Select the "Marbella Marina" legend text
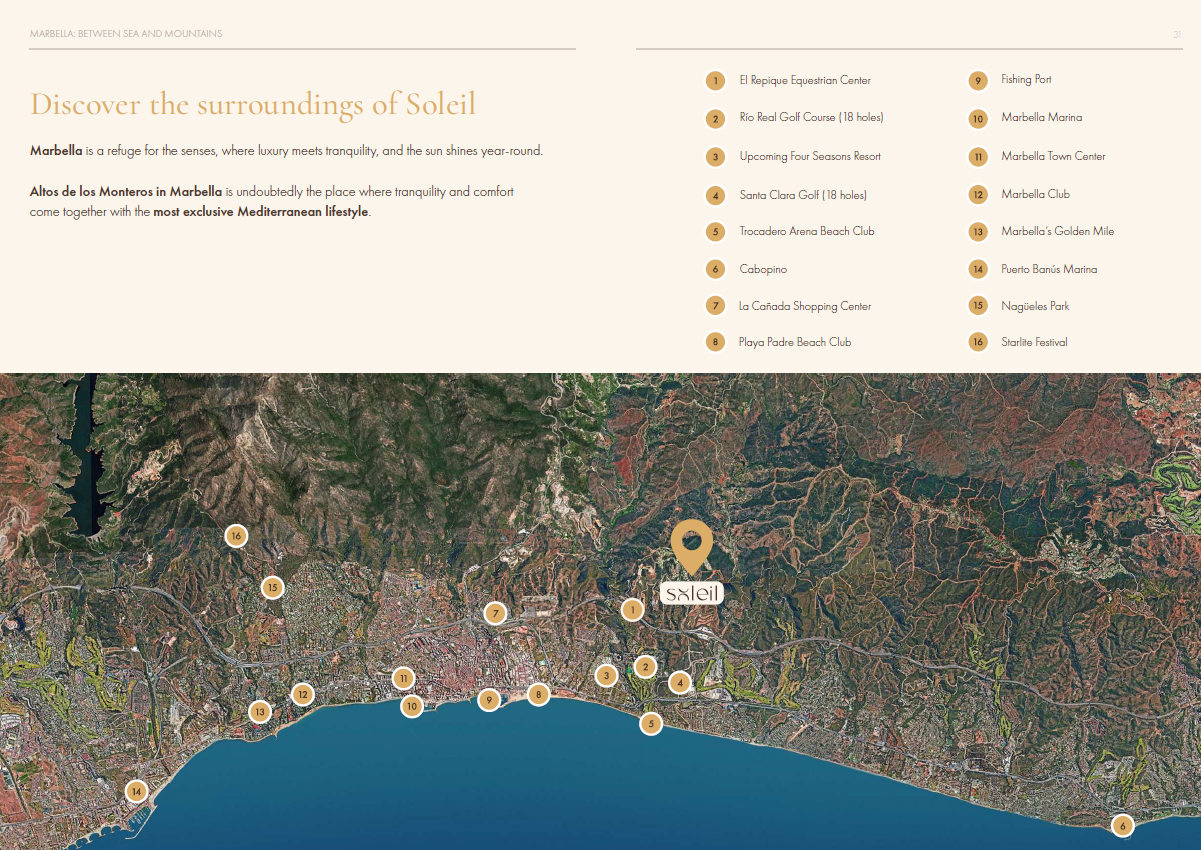The image size is (1201, 850). 1042,118
